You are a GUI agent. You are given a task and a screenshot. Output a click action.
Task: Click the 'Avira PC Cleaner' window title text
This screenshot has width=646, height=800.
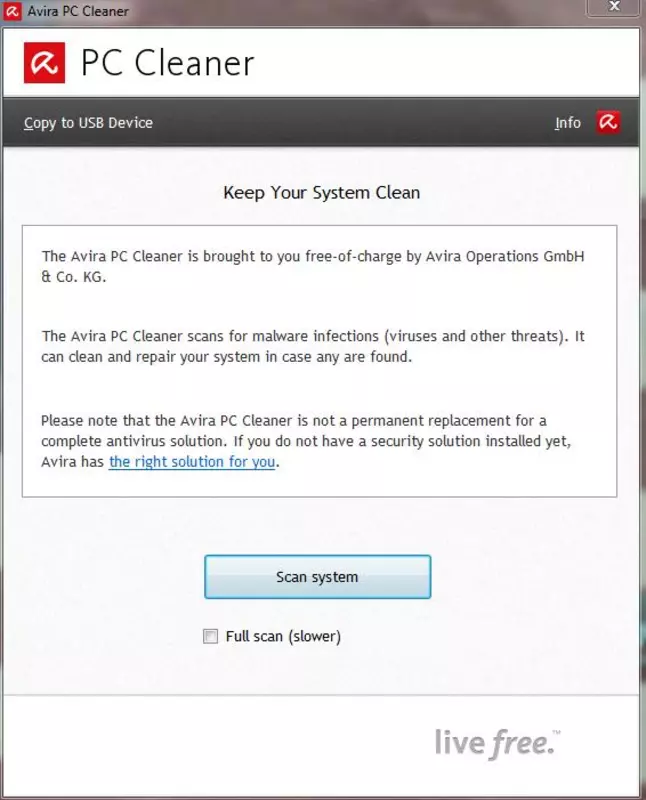coord(78,11)
